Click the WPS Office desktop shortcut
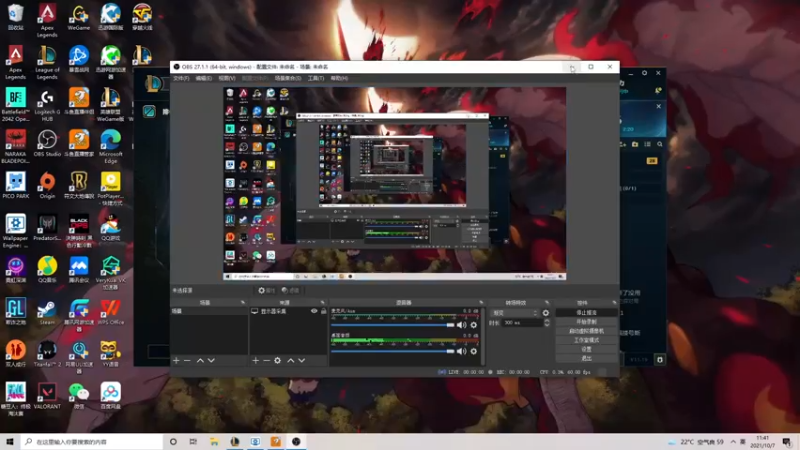This screenshot has width=800, height=450. coord(111,312)
